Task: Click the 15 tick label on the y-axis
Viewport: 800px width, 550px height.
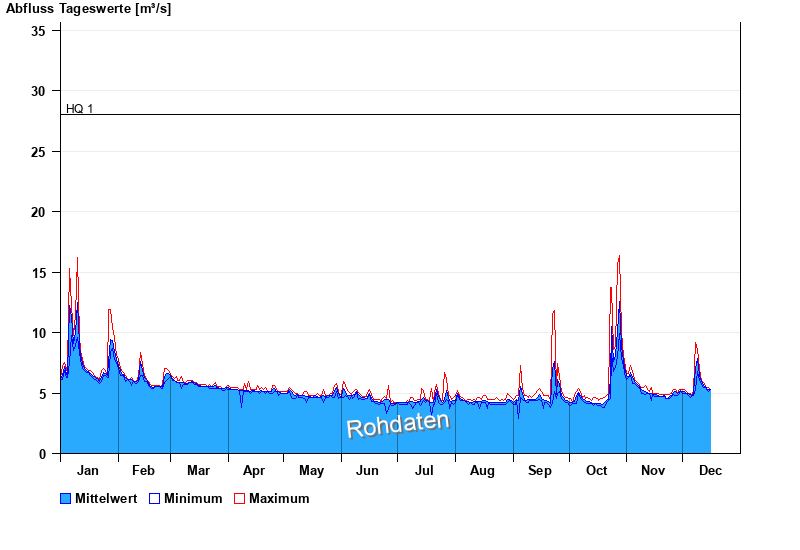Action: click(38, 273)
